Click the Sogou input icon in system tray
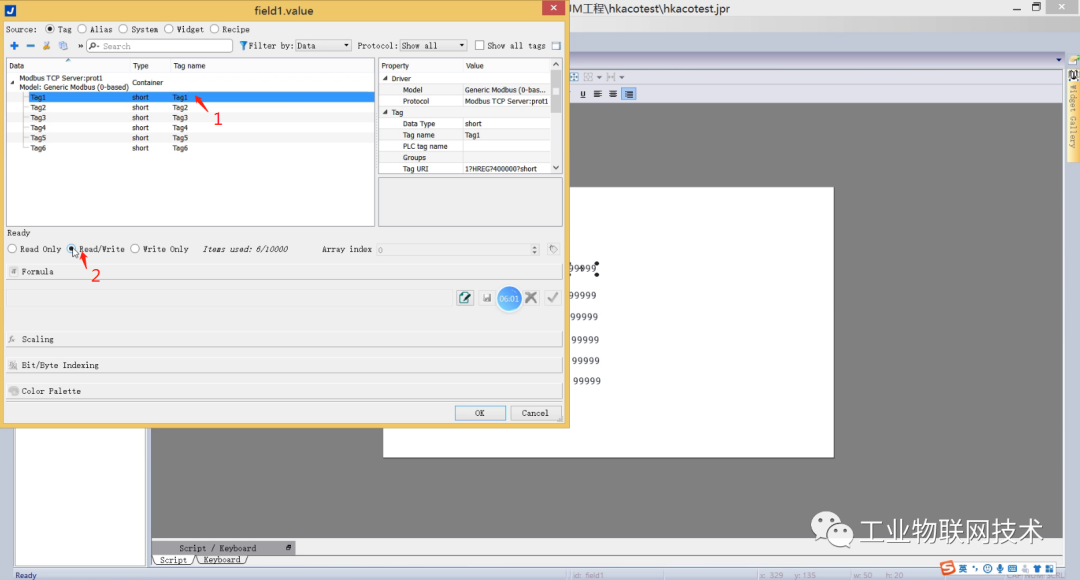 (948, 568)
